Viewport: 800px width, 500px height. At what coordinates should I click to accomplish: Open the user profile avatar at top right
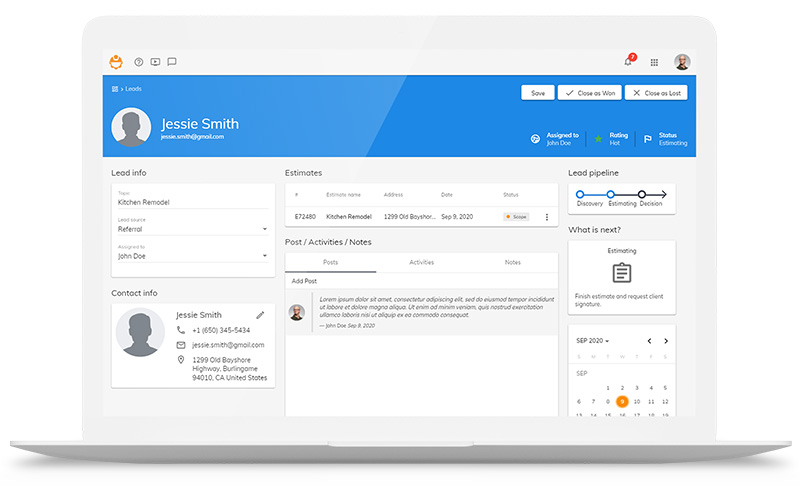click(x=682, y=62)
